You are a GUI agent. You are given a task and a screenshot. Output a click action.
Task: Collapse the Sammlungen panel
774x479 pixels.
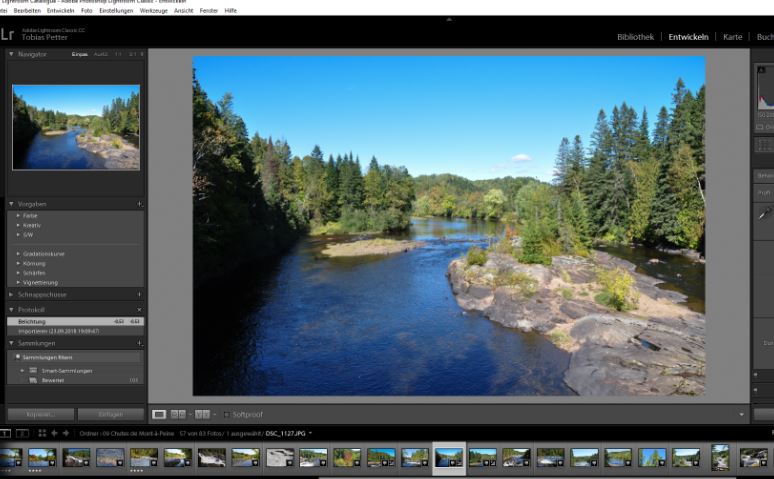coord(11,343)
